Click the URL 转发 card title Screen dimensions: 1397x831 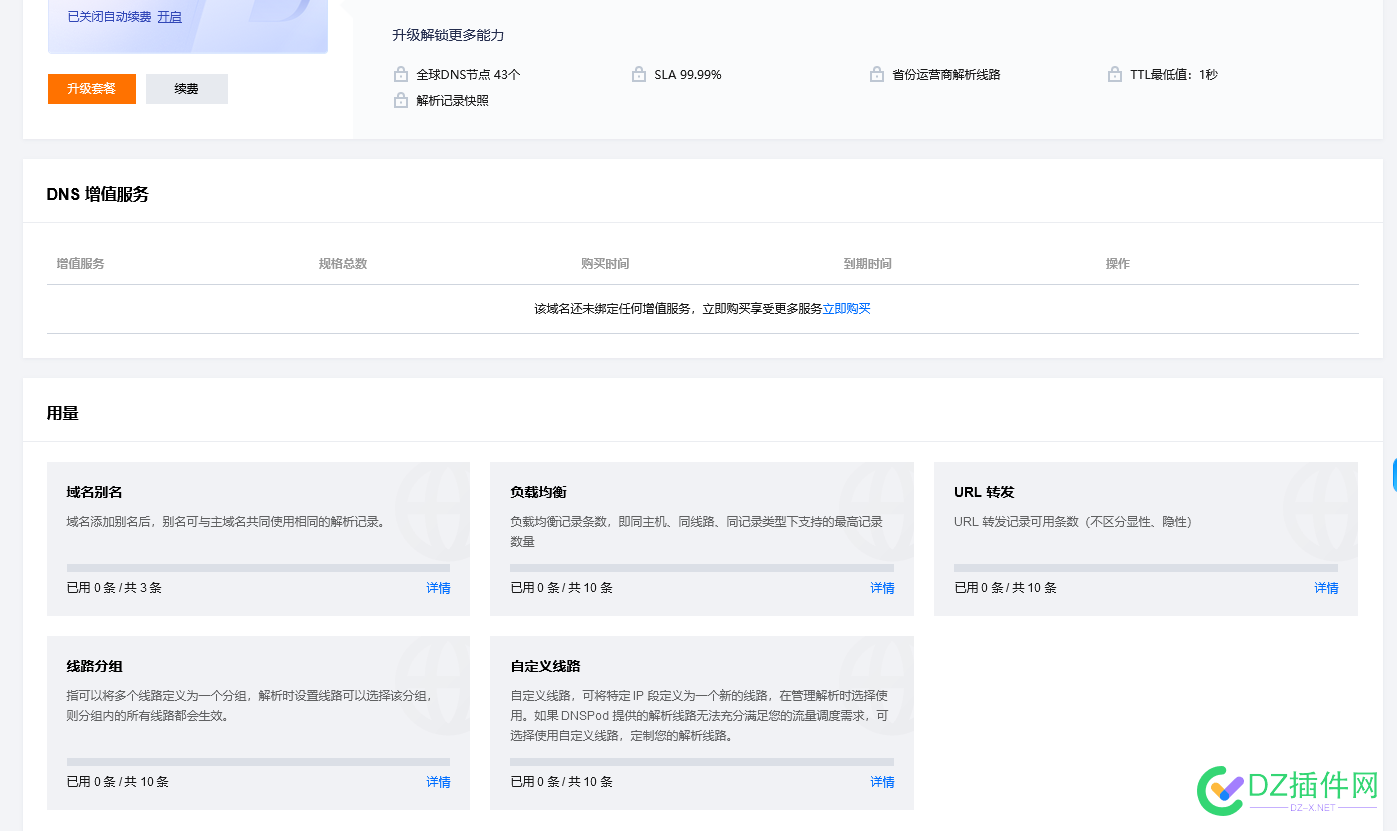coord(985,493)
